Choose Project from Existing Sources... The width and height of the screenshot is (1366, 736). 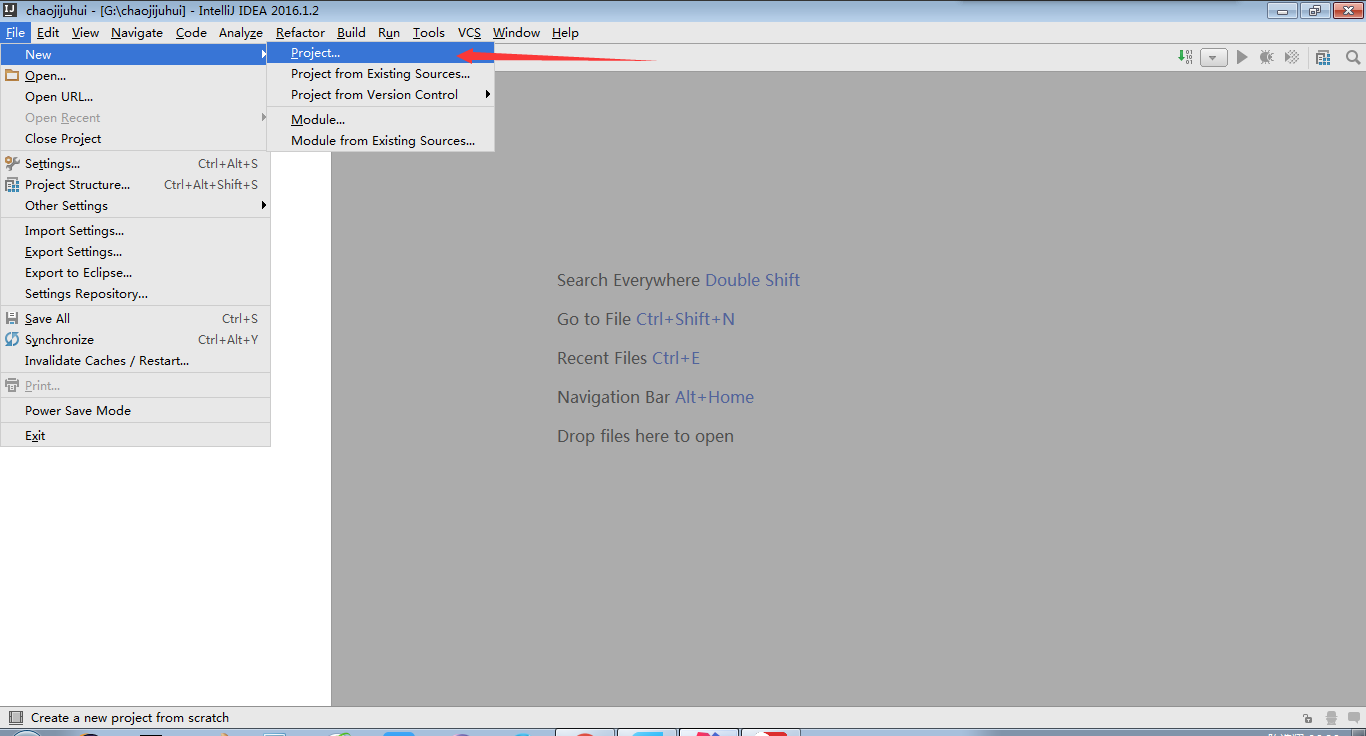tap(380, 74)
